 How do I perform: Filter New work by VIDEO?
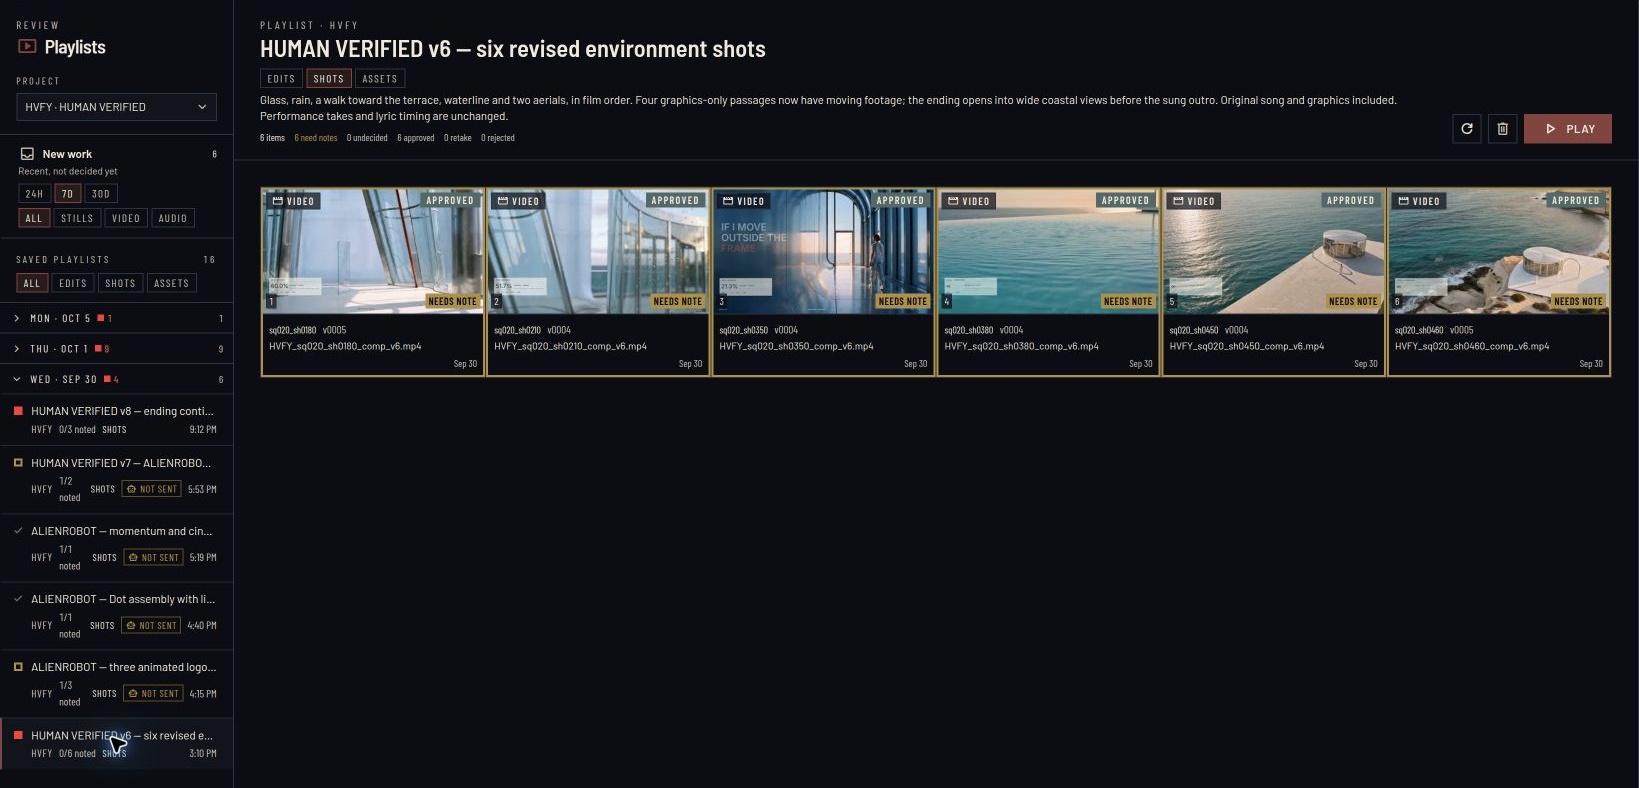point(126,218)
